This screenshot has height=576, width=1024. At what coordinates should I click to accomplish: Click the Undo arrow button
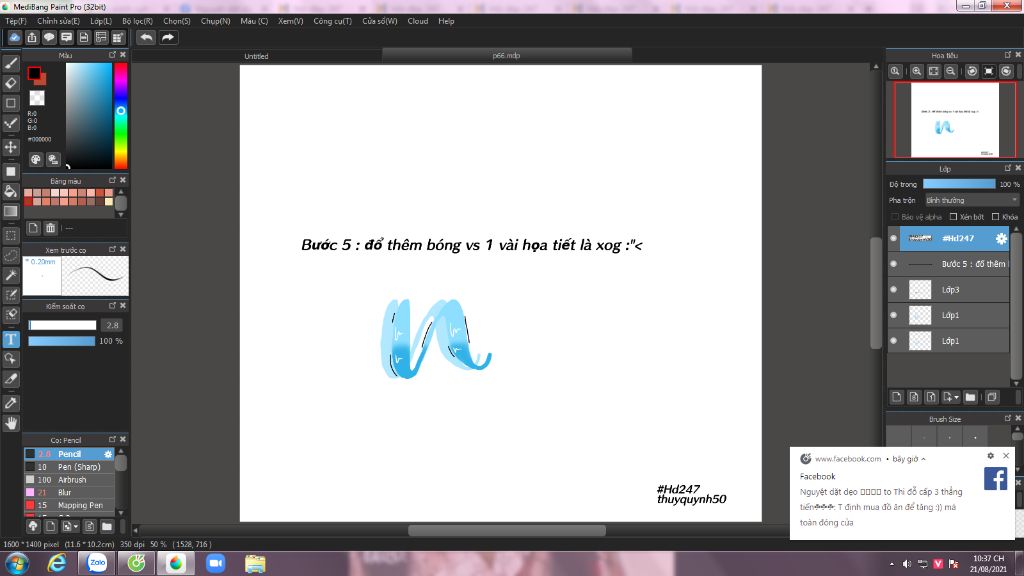tap(146, 37)
